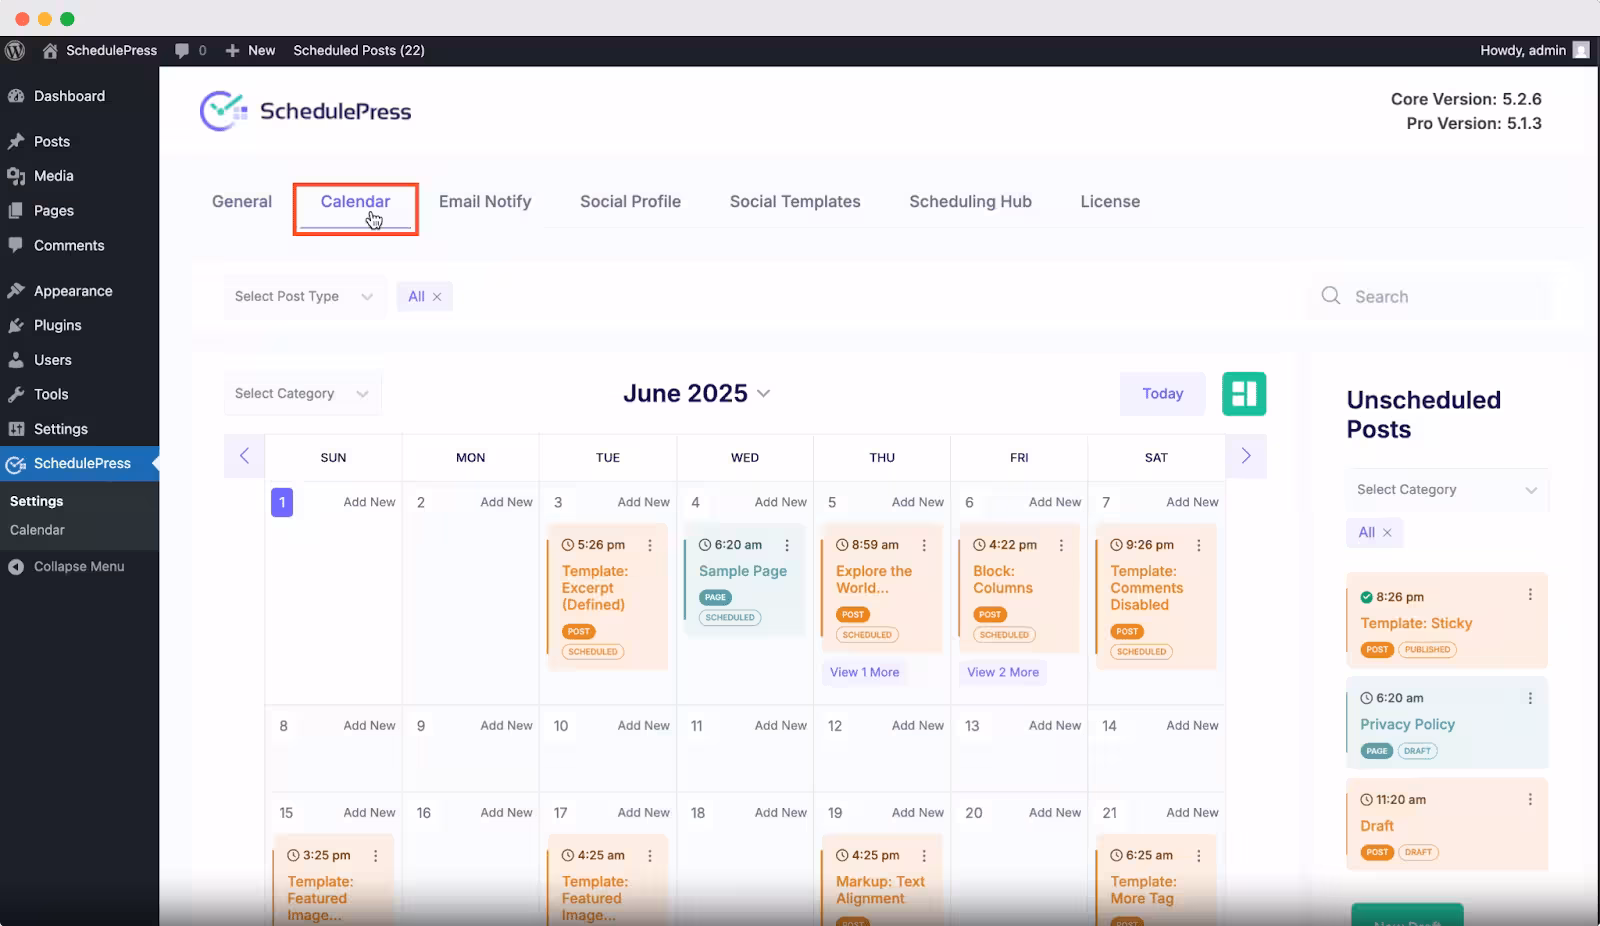Click the Appearance sidebar icon
This screenshot has width=1600, height=926.
[16, 291]
